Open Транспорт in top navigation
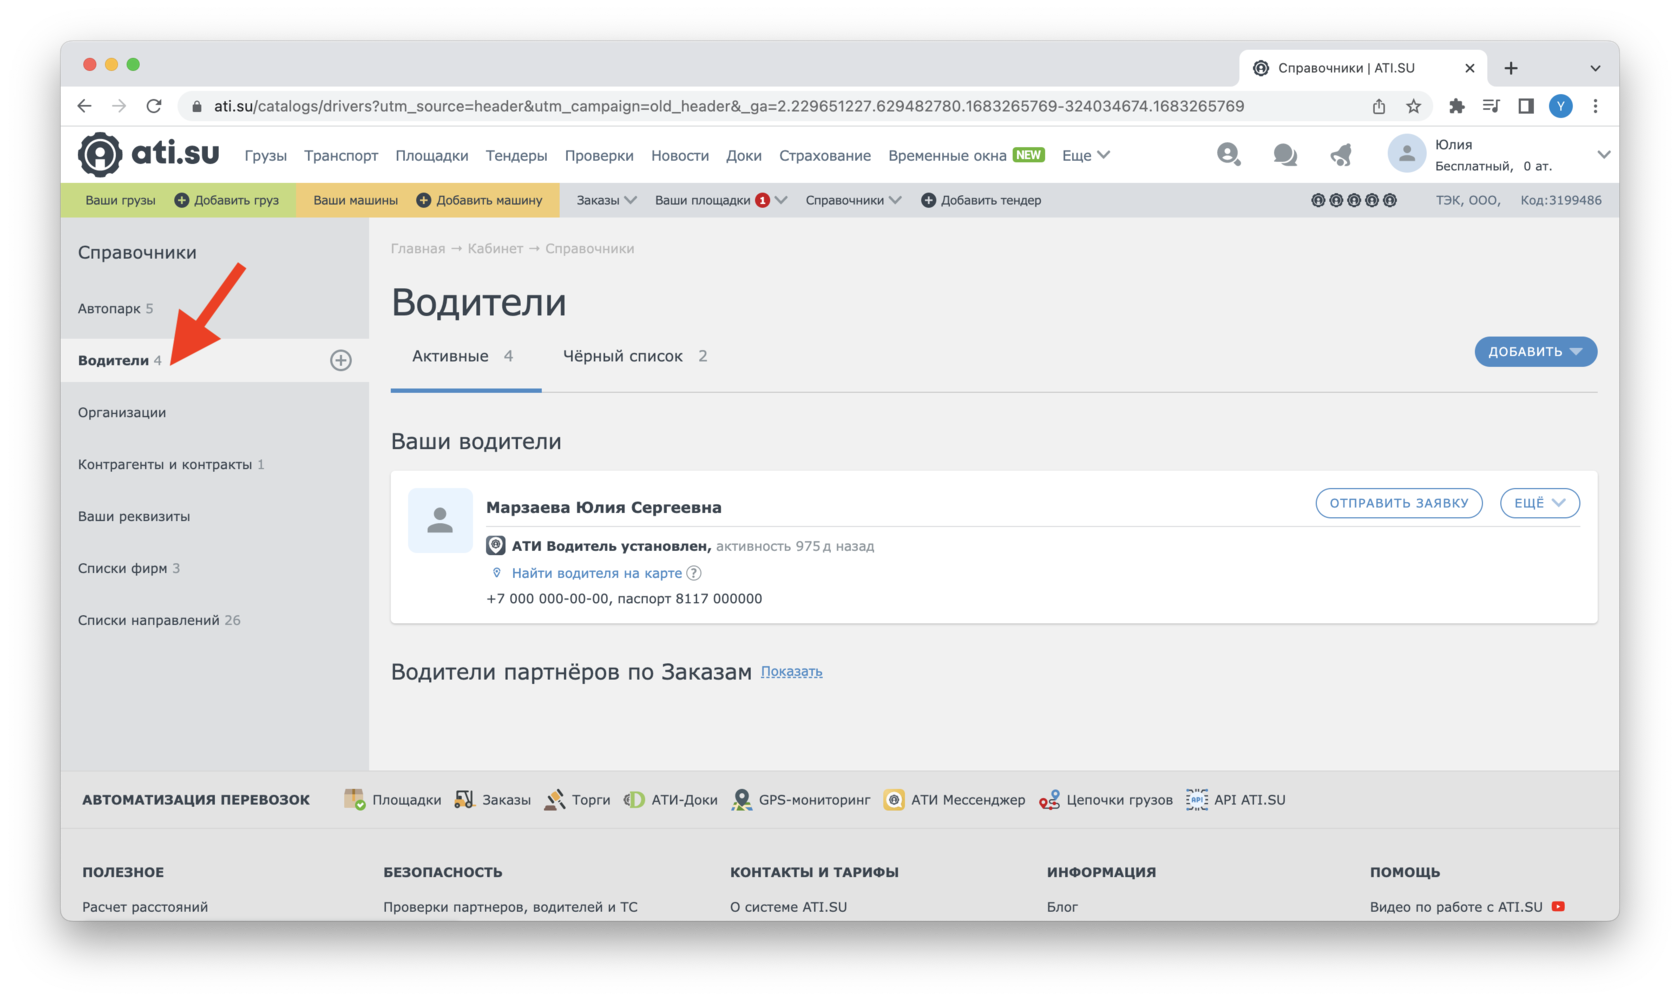 [x=341, y=155]
